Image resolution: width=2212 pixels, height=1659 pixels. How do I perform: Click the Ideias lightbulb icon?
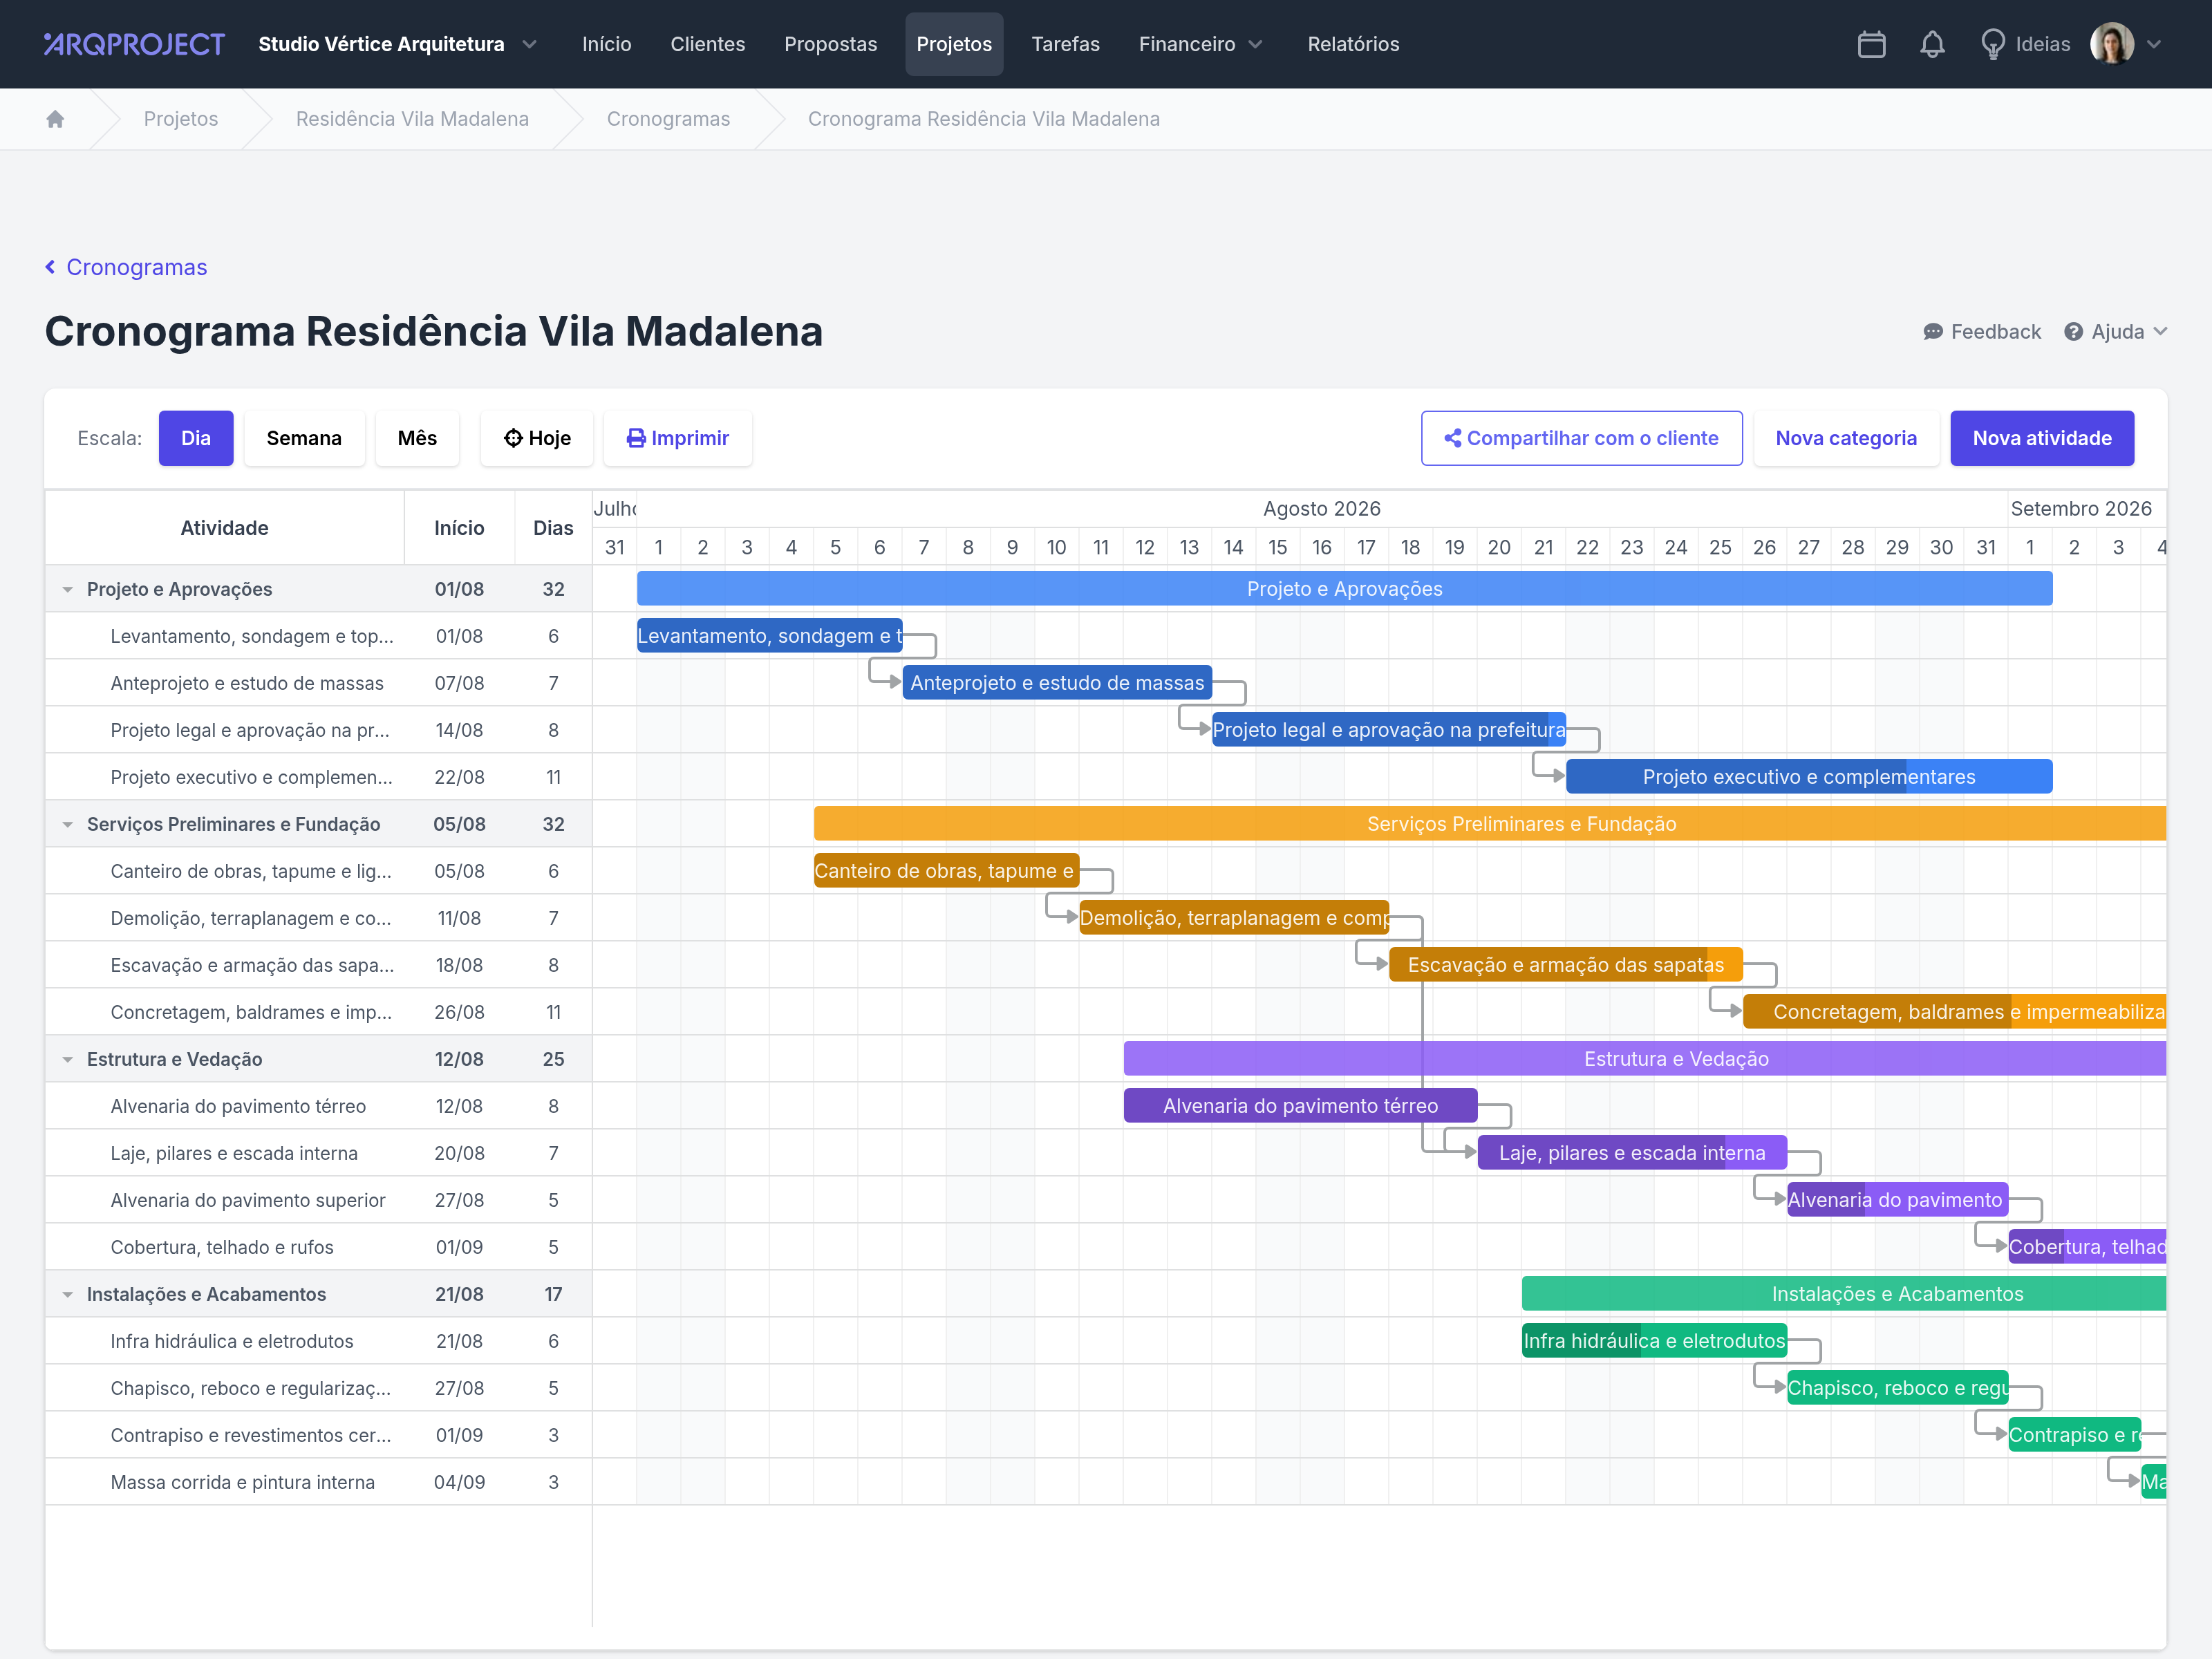(1992, 44)
